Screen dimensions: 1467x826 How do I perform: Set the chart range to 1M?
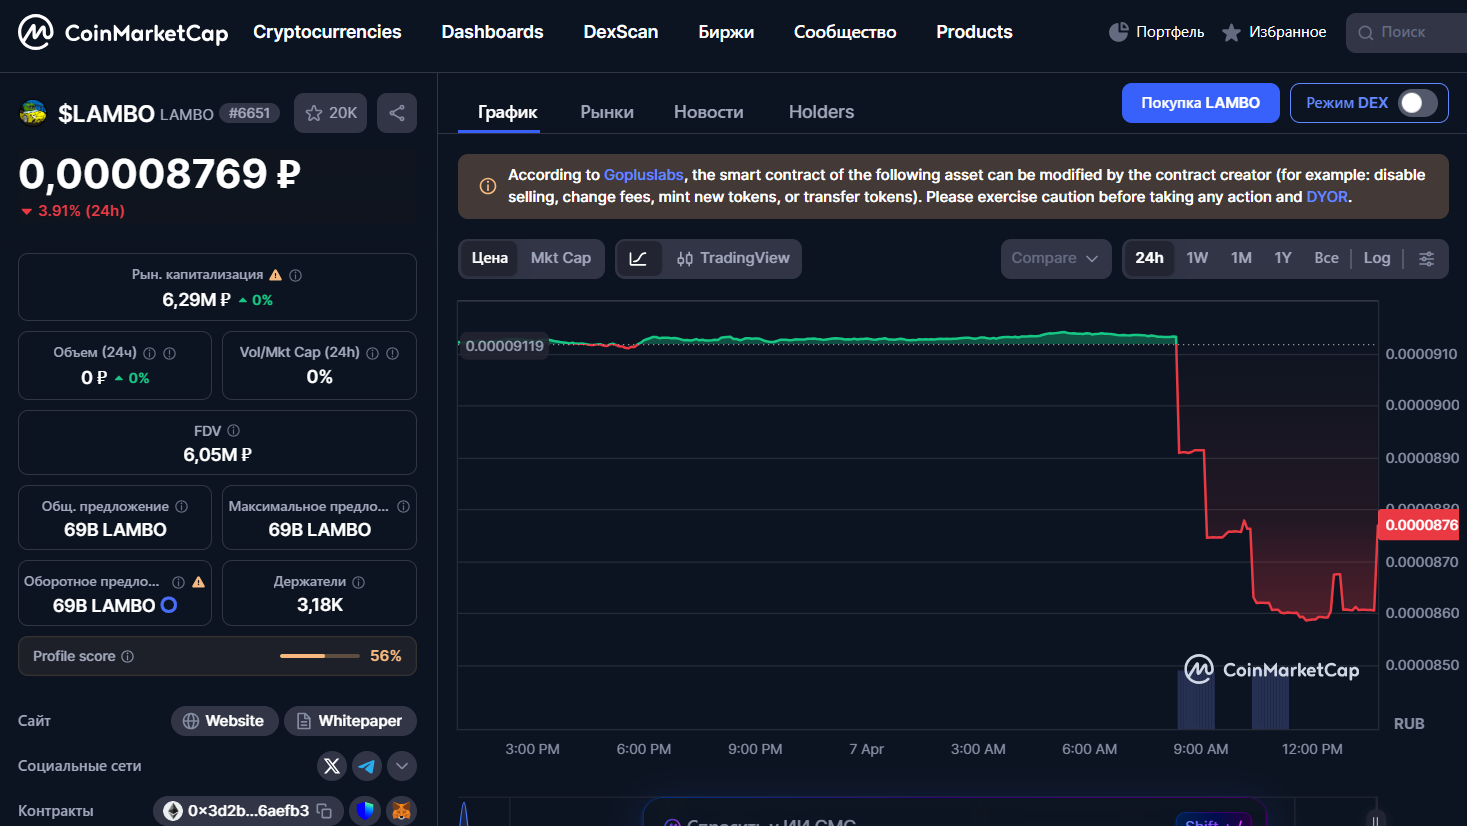point(1241,259)
